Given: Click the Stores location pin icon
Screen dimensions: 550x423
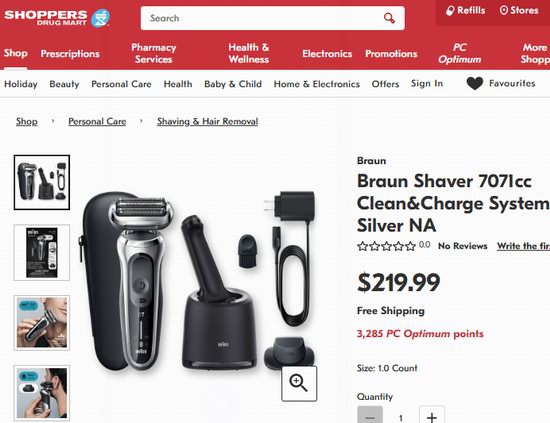Looking at the screenshot, I should click(504, 11).
